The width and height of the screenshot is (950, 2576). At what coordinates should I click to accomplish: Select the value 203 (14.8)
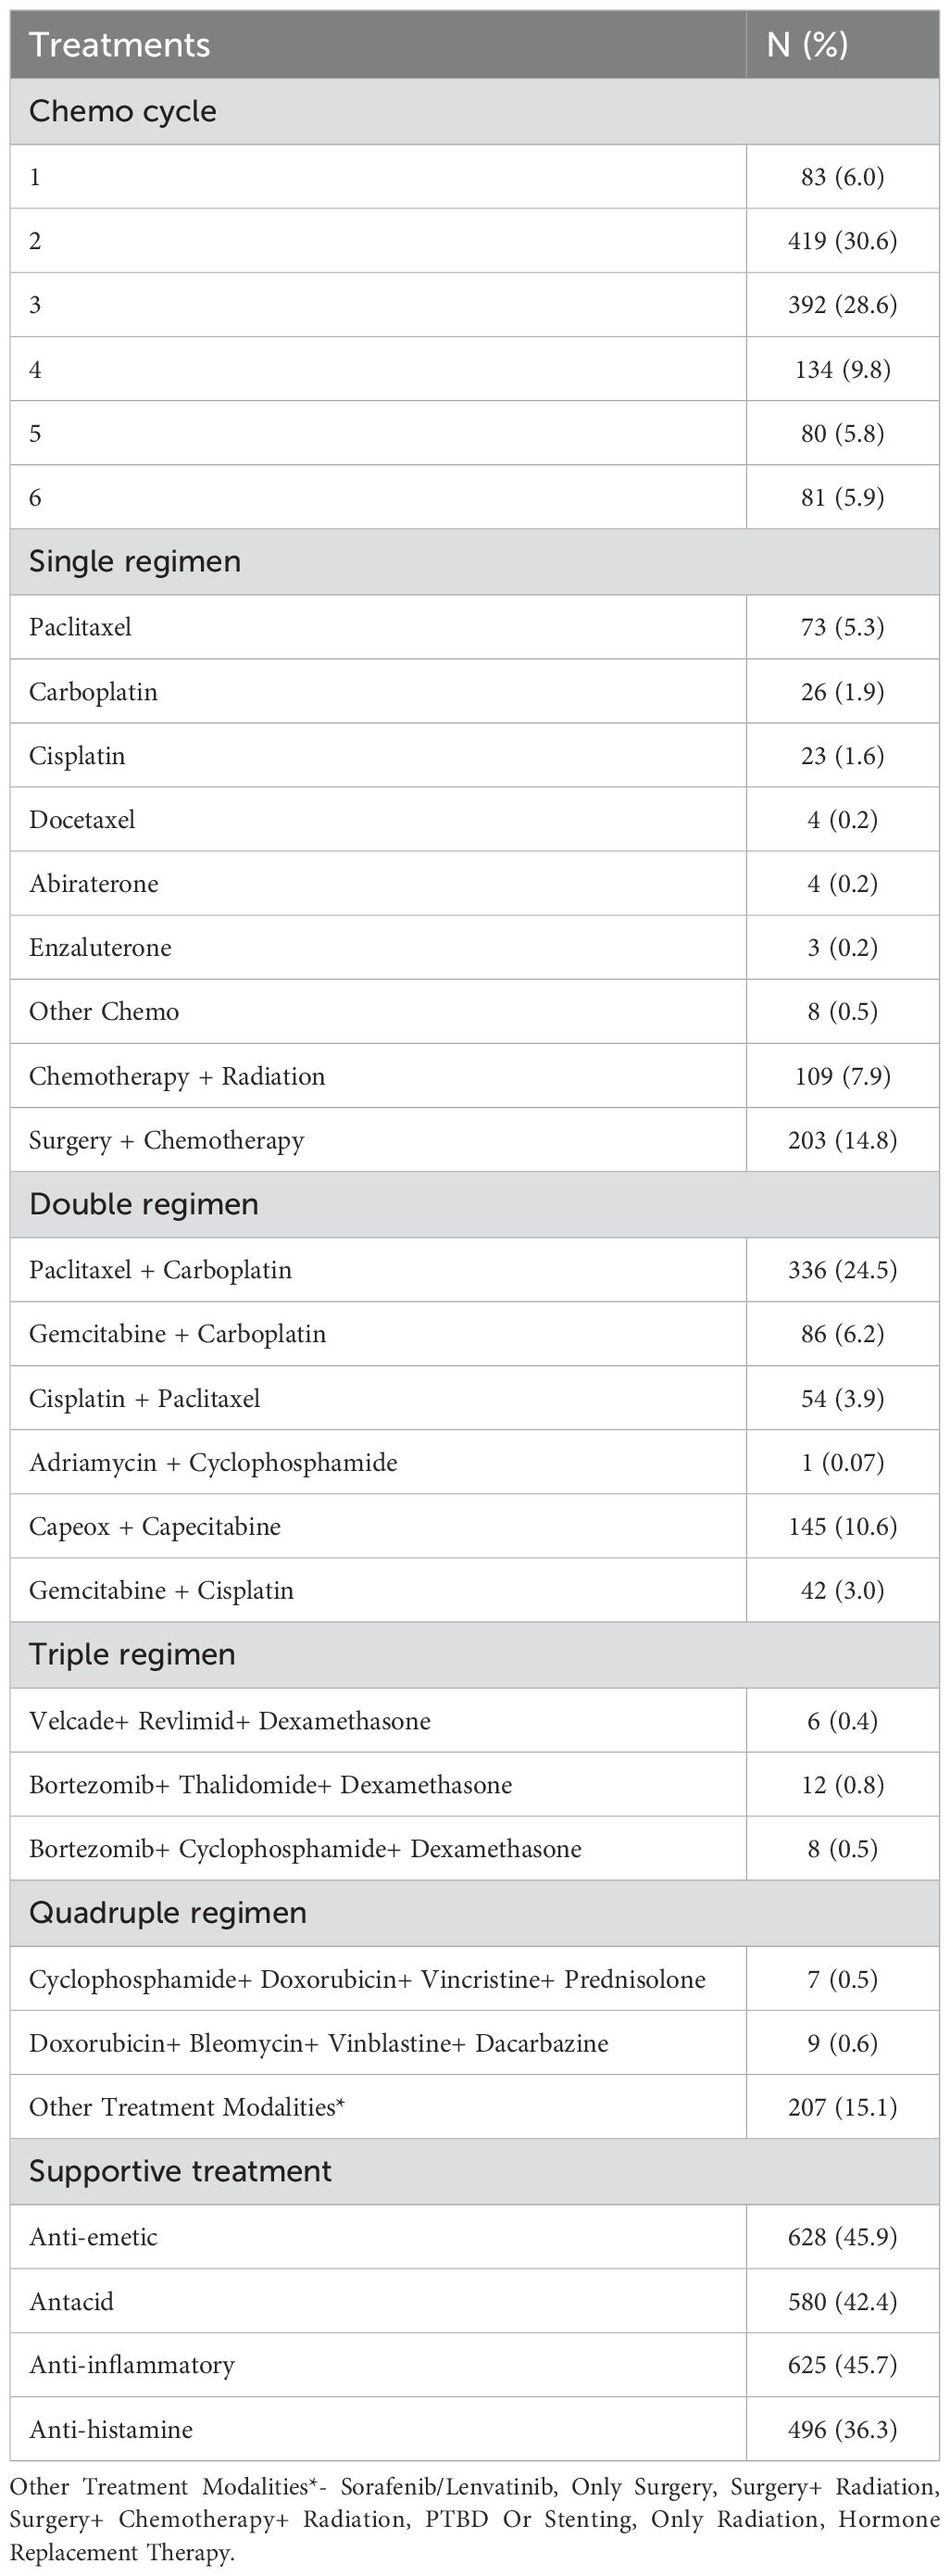click(x=842, y=1140)
